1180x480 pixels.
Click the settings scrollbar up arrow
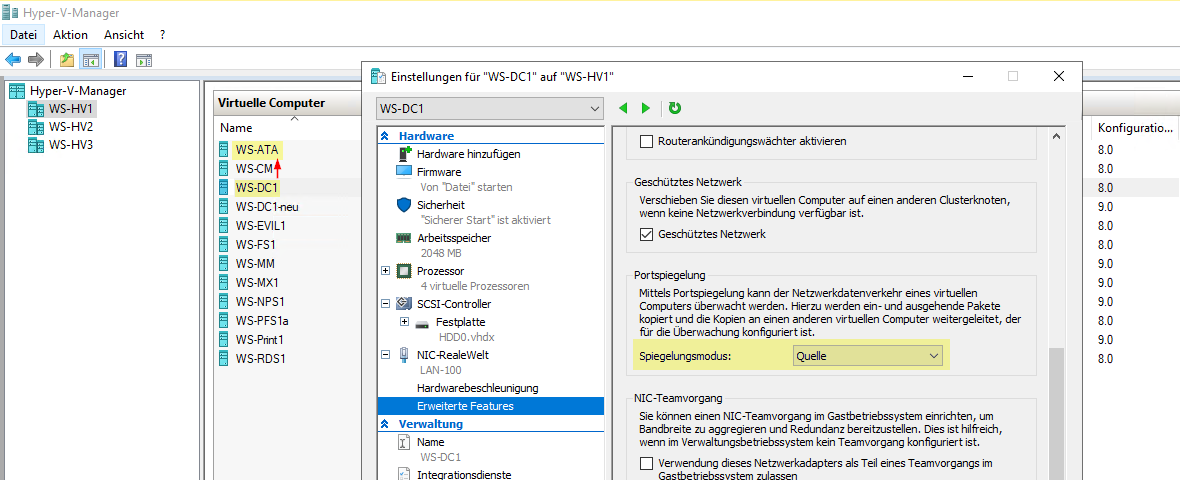click(x=1057, y=136)
